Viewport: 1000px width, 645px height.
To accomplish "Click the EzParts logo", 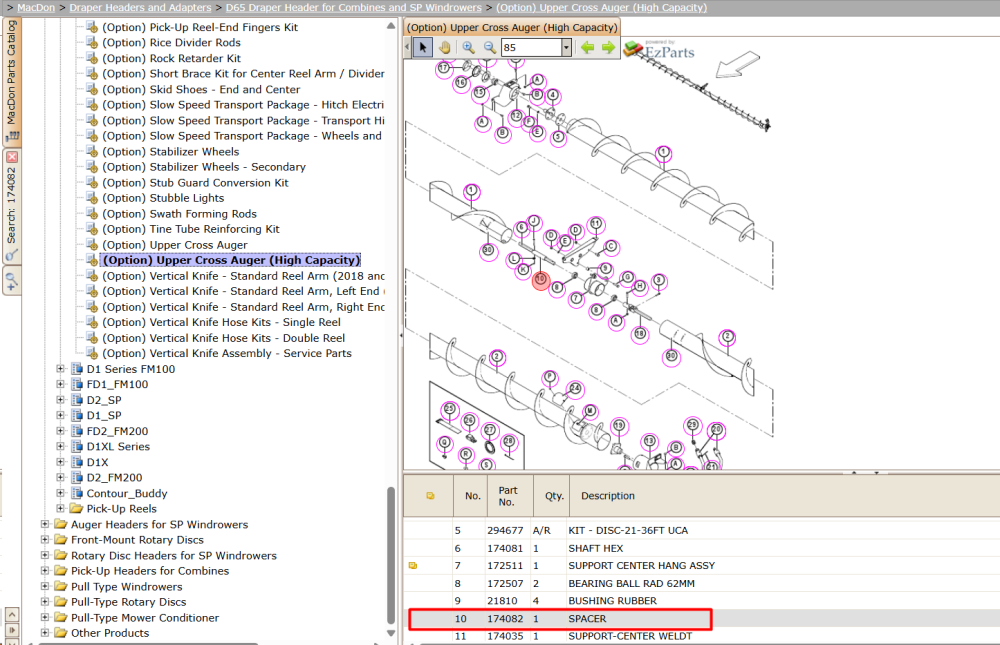I will click(659, 50).
